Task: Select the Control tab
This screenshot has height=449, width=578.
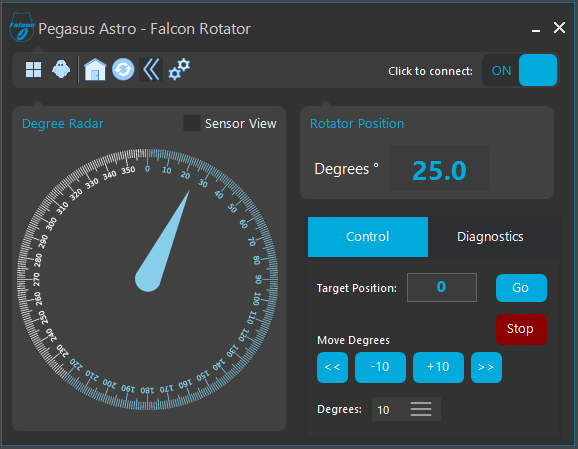Action: tap(368, 237)
